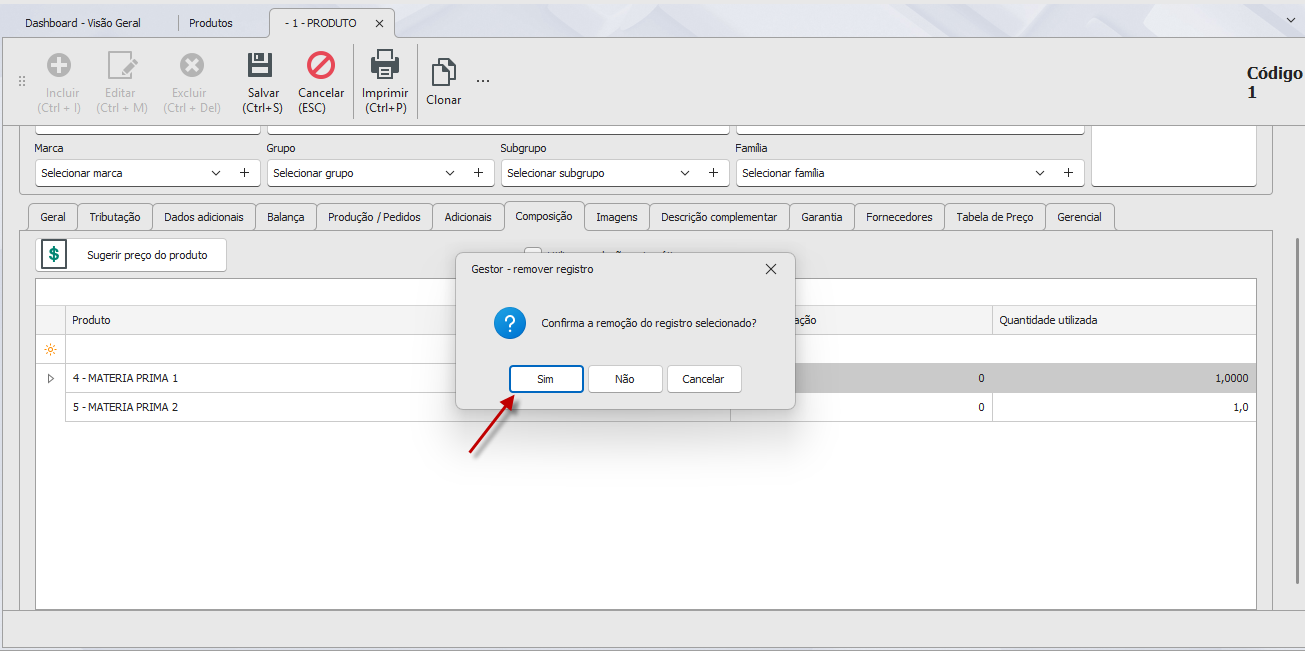This screenshot has width=1305, height=651.
Task: Close the 'Gestor - remover registro' dialog
Action: 771,269
